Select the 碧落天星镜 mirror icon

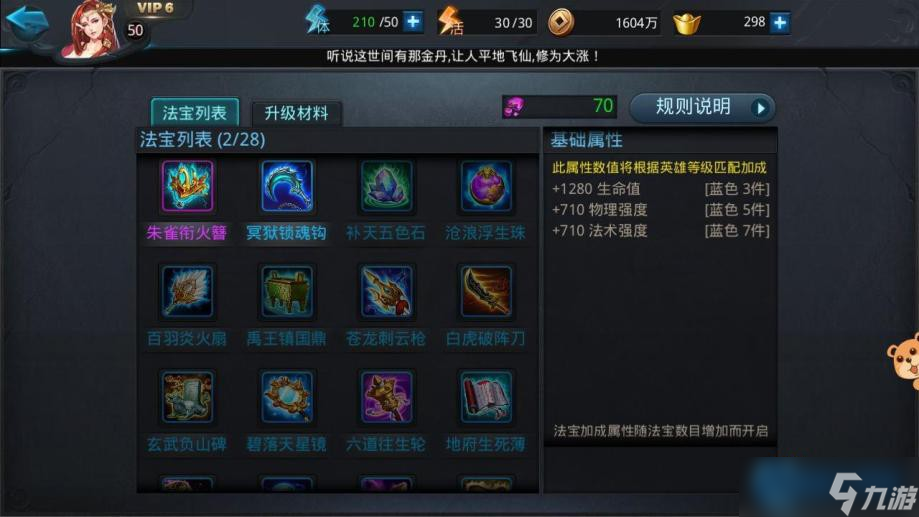coord(287,397)
